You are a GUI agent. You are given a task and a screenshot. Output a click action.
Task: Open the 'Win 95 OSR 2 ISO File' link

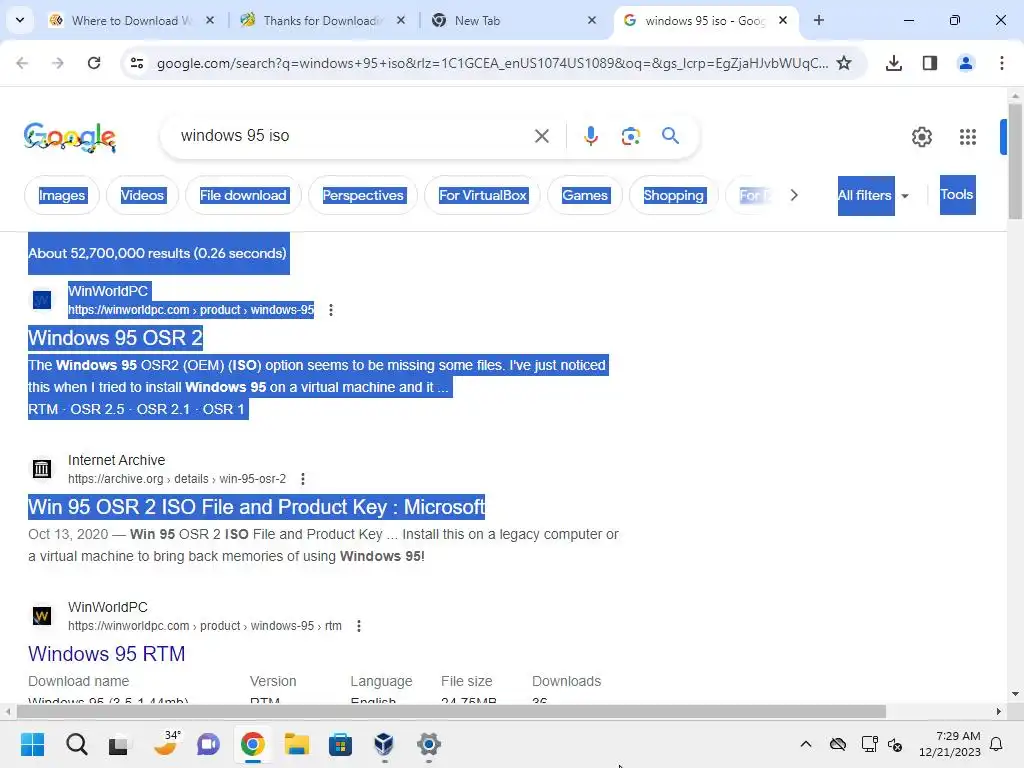(257, 507)
